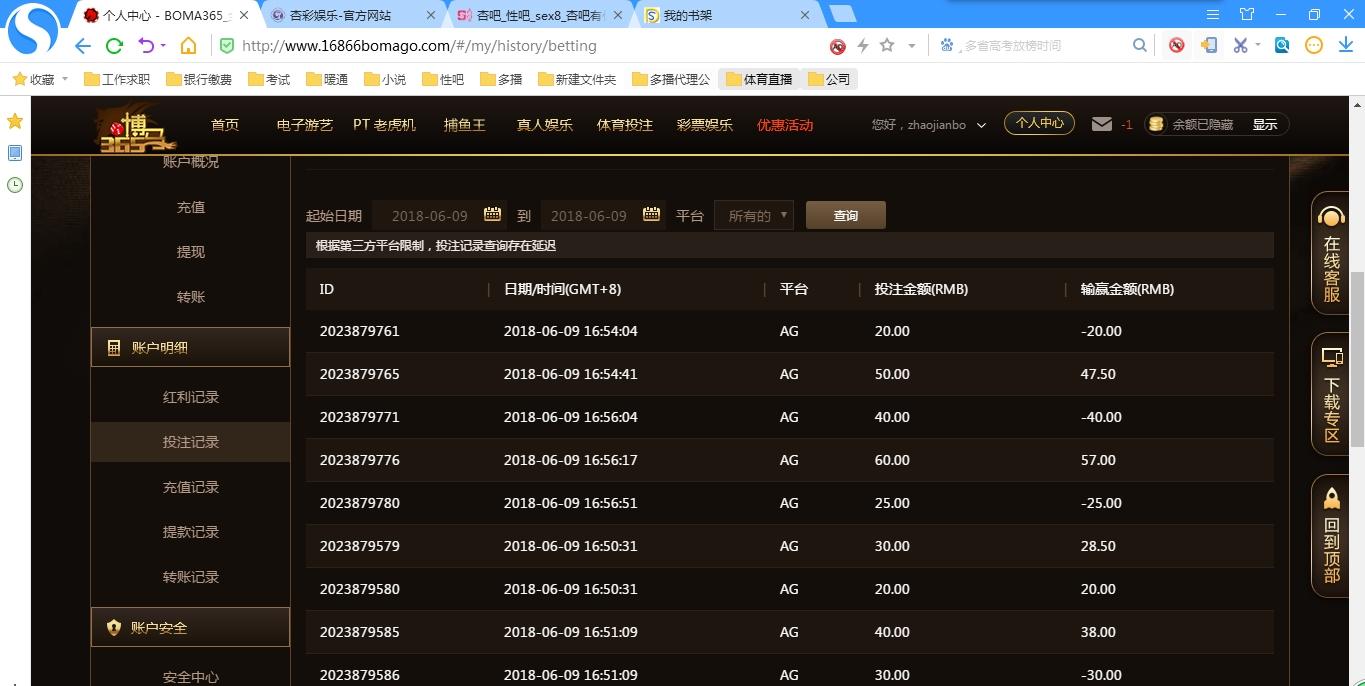Image resolution: width=1365 pixels, height=686 pixels.
Task: Switch to the 我的书架 tab
Action: point(729,15)
